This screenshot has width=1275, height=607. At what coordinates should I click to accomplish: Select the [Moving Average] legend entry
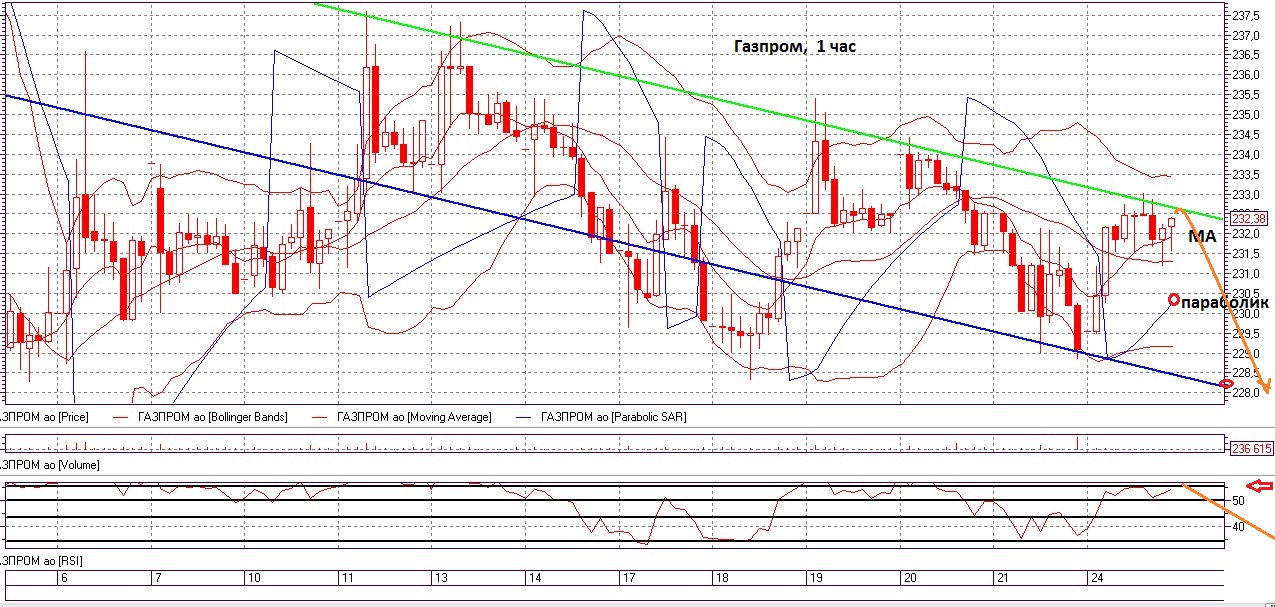(415, 416)
